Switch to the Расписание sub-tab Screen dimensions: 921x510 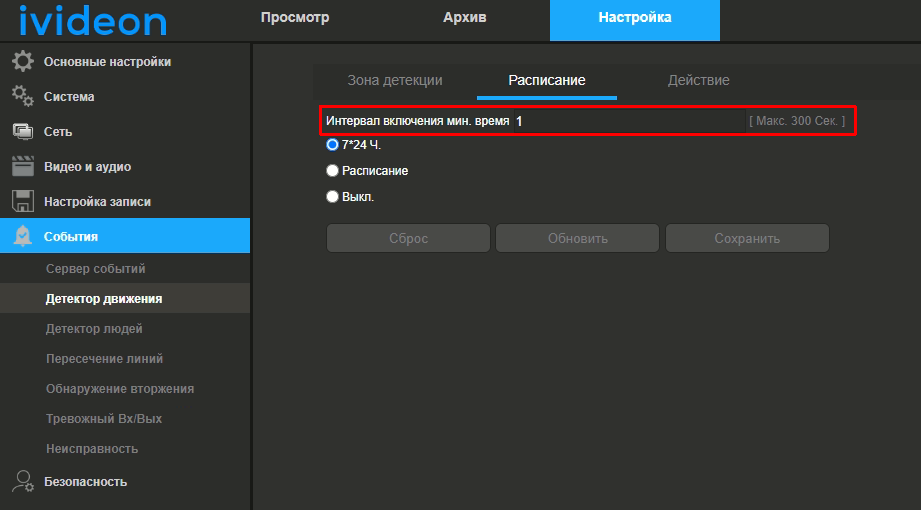coord(547,80)
